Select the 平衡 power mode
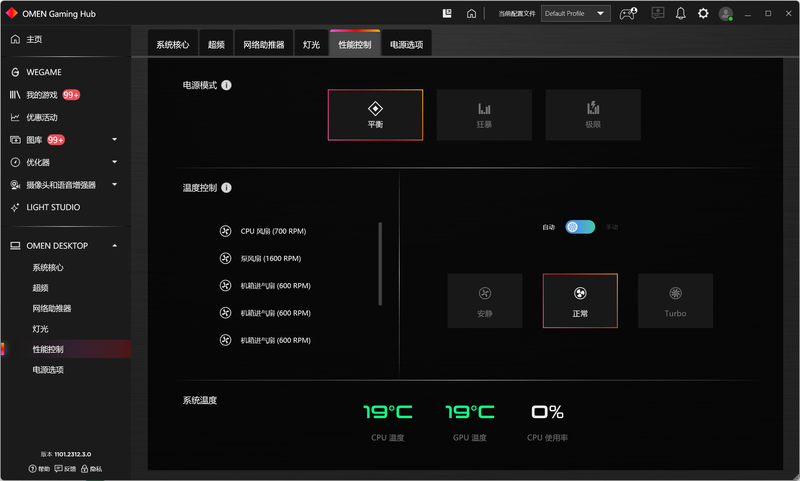Image resolution: width=800 pixels, height=481 pixels. (x=375, y=115)
